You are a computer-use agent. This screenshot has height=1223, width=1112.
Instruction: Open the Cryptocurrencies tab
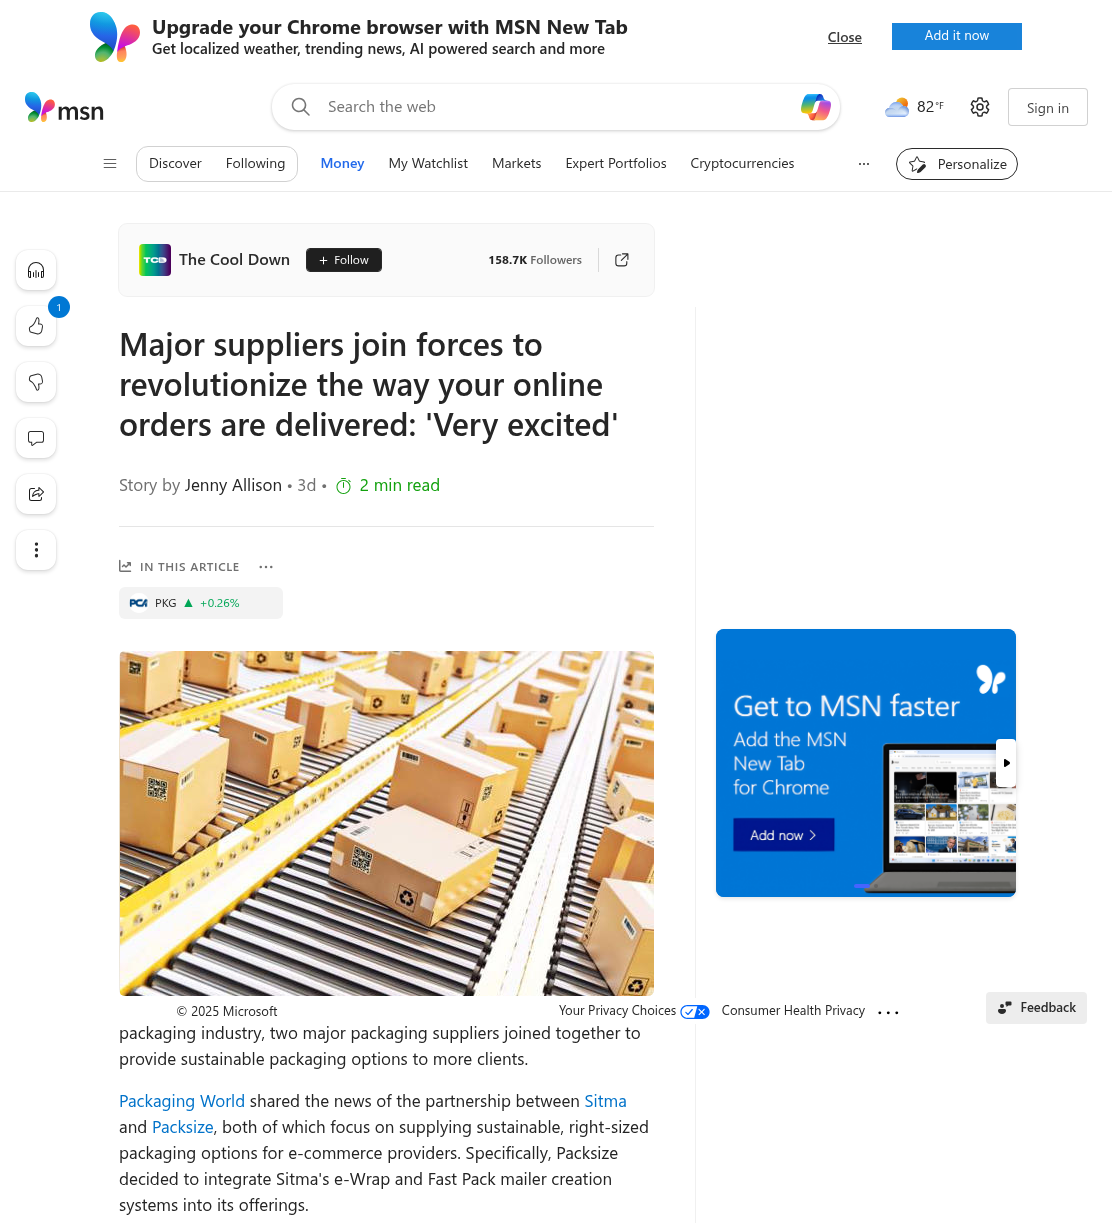742,164
